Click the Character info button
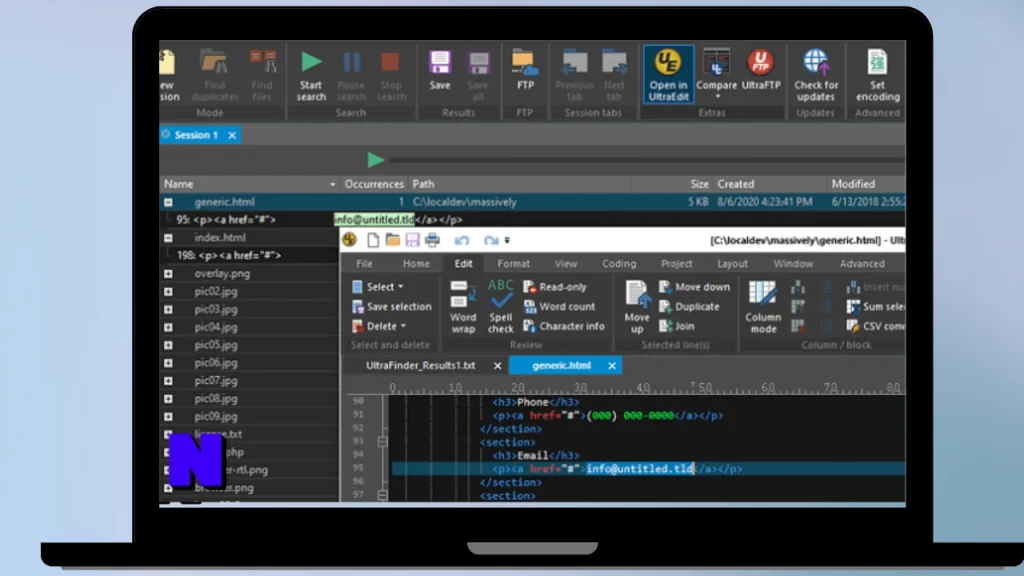Viewport: 1024px width, 576px height. coord(564,326)
